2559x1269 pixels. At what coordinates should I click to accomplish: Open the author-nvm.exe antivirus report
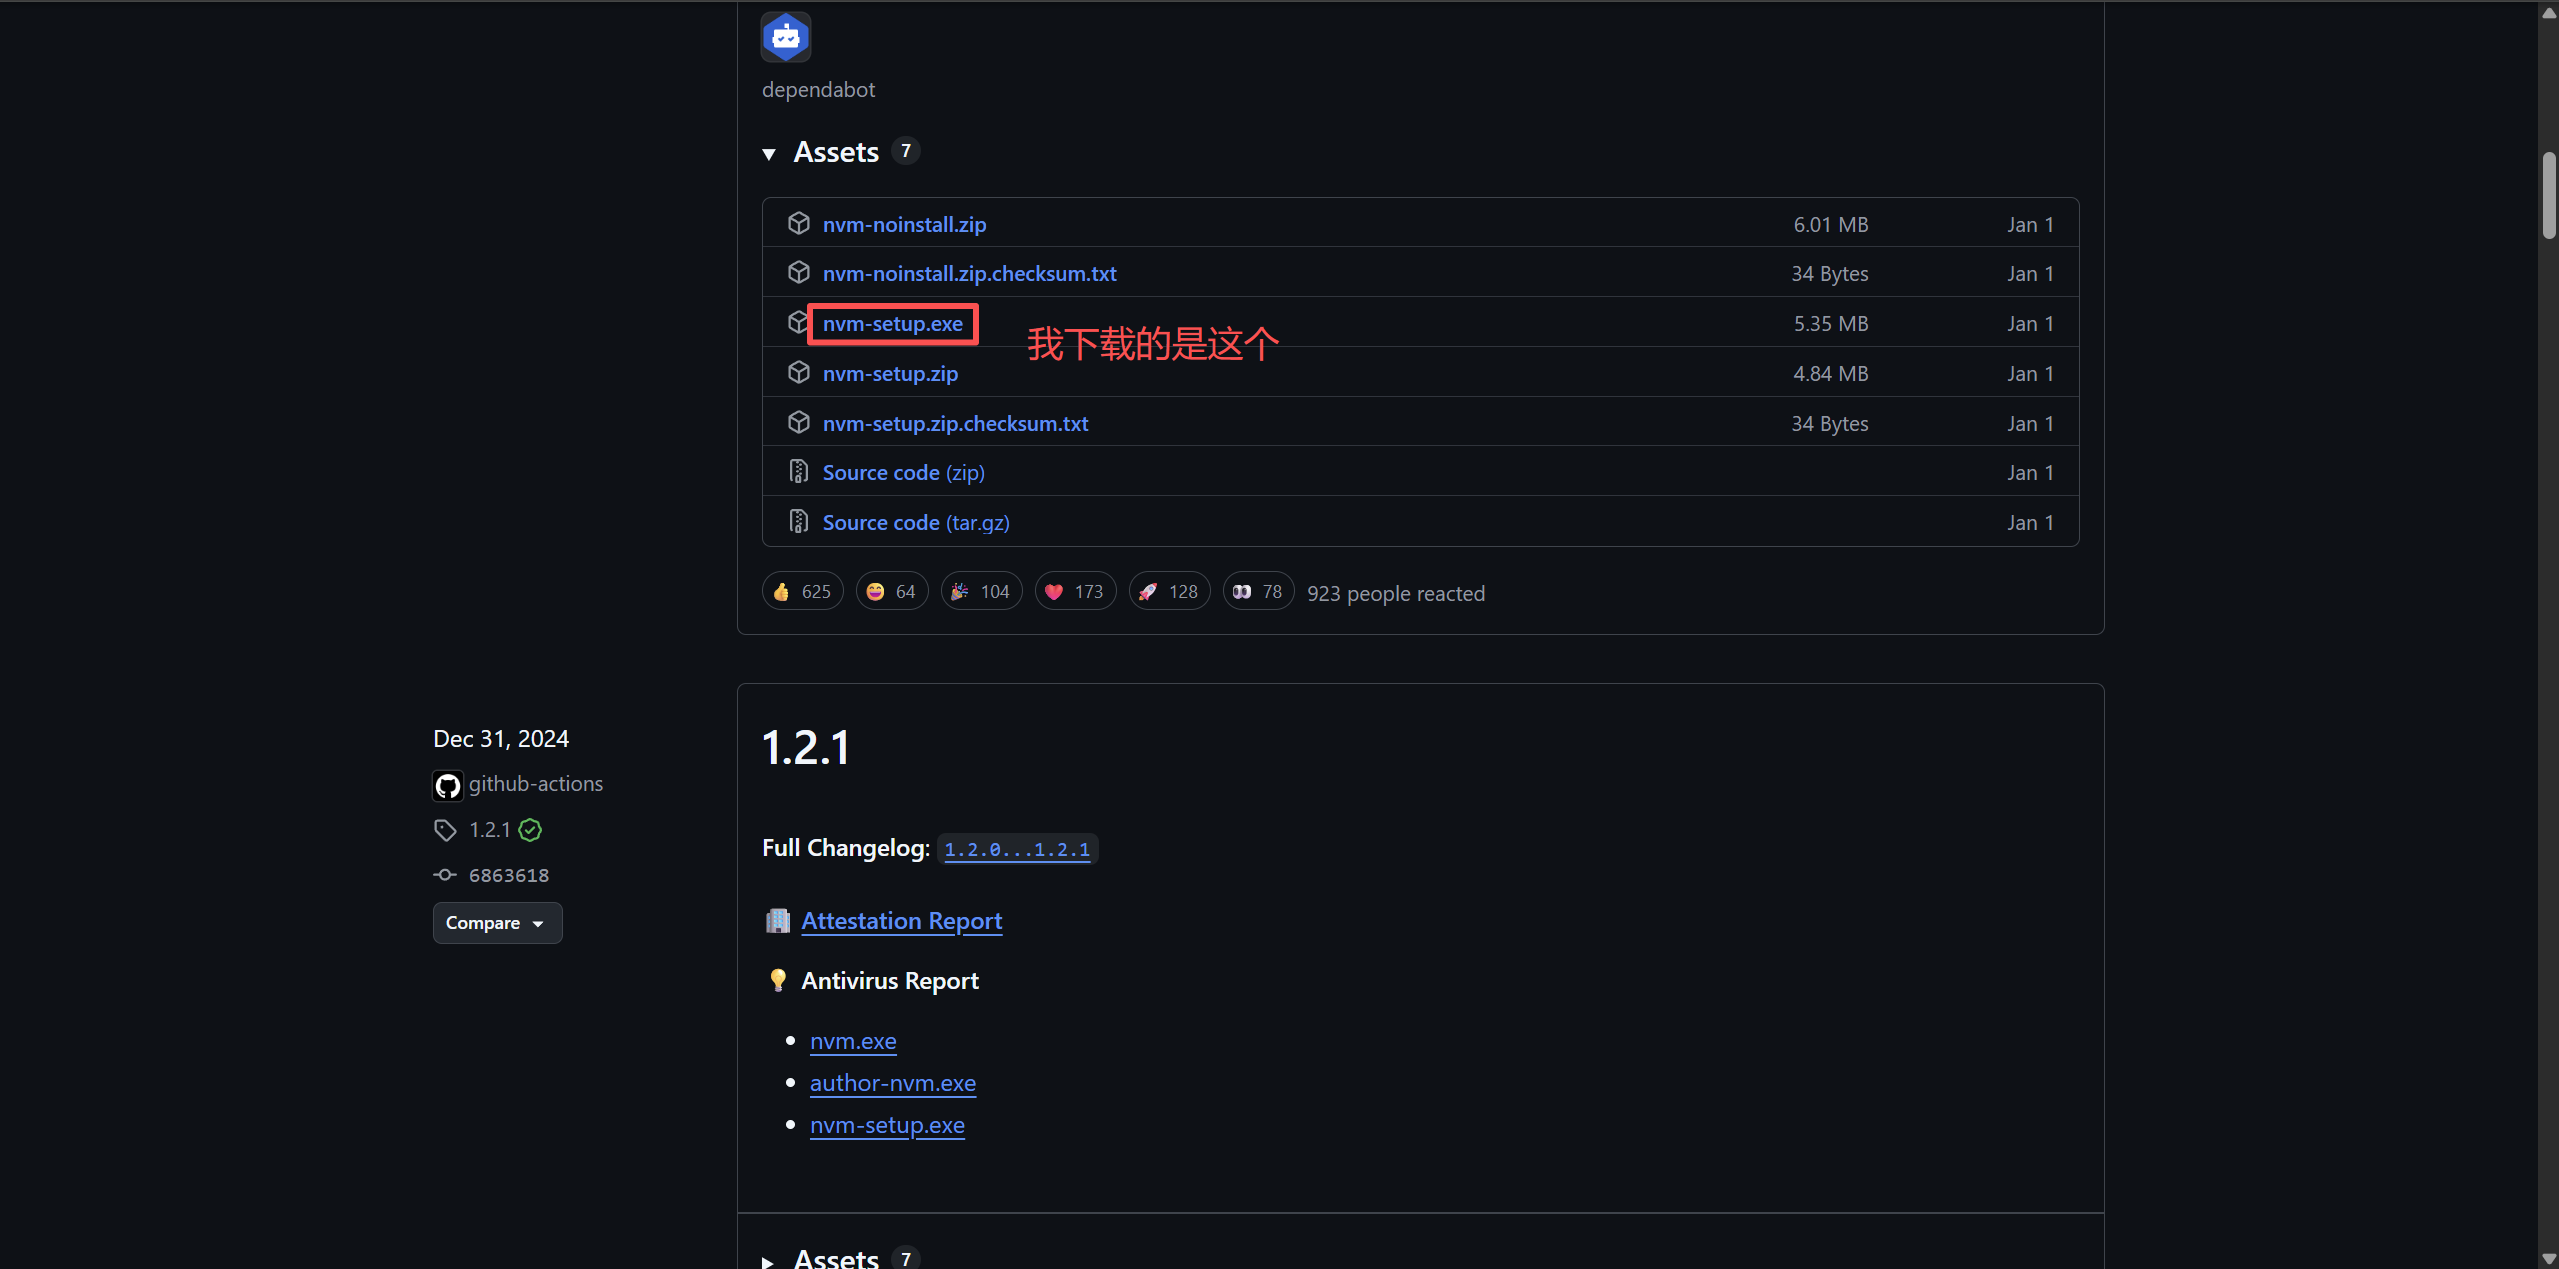click(892, 1082)
